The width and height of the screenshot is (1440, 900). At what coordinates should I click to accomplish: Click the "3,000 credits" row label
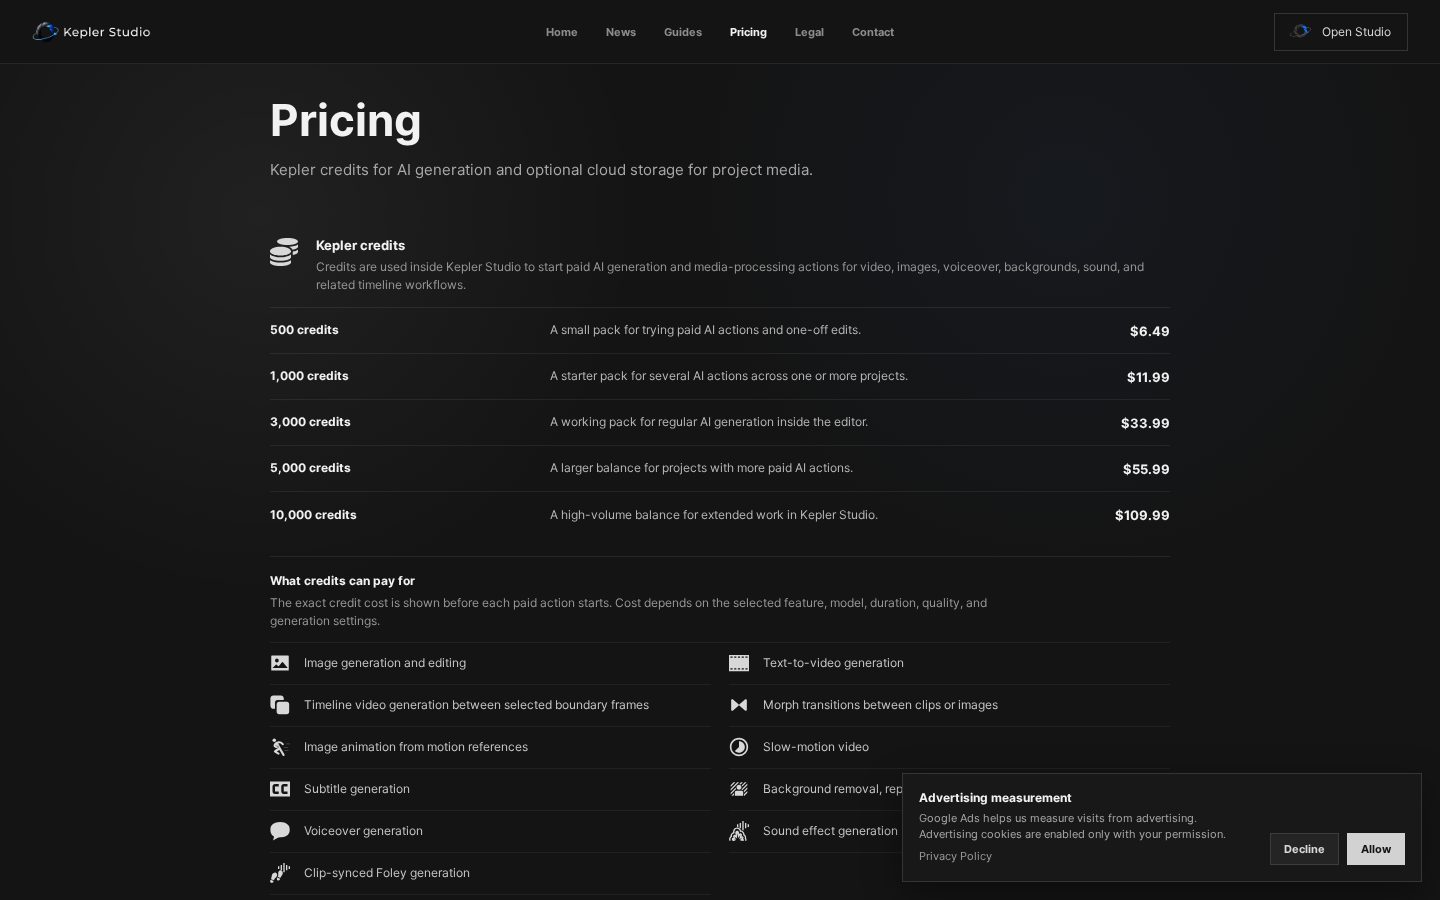(x=310, y=422)
